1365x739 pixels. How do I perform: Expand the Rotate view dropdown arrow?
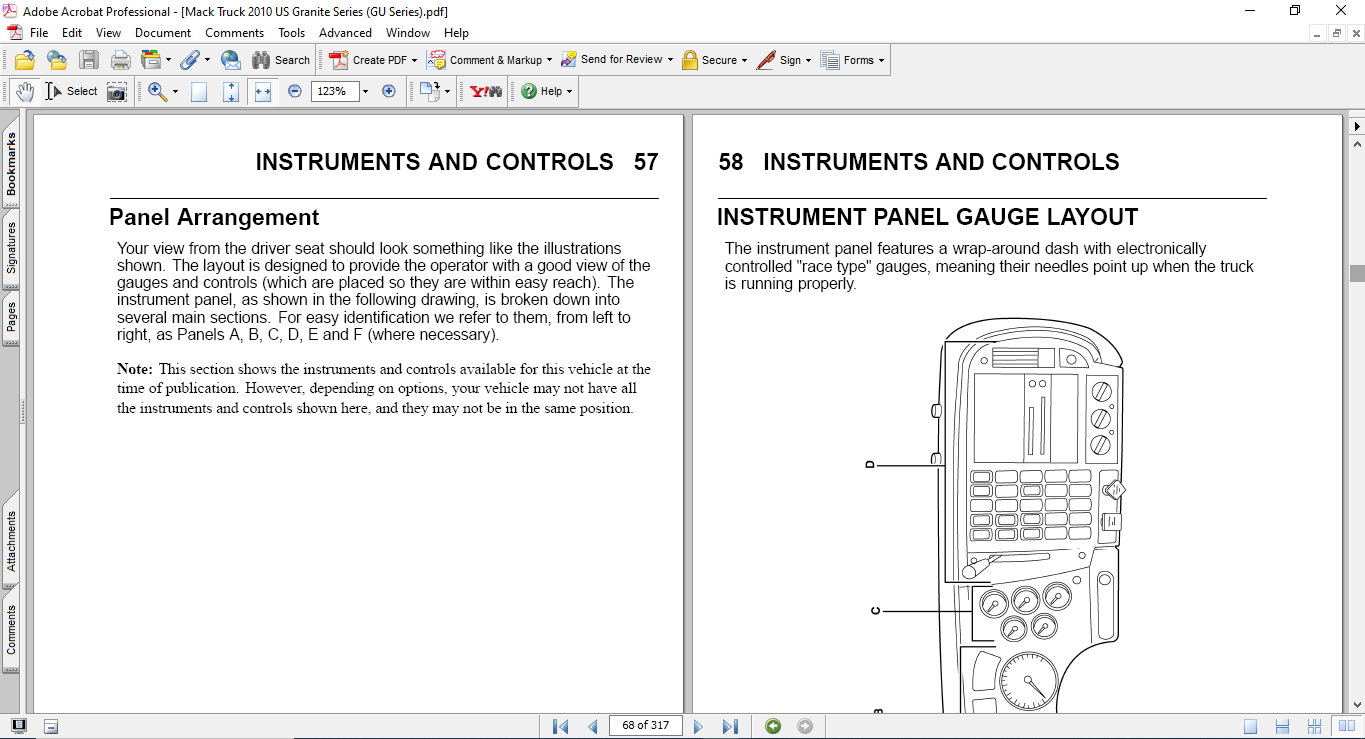(447, 91)
